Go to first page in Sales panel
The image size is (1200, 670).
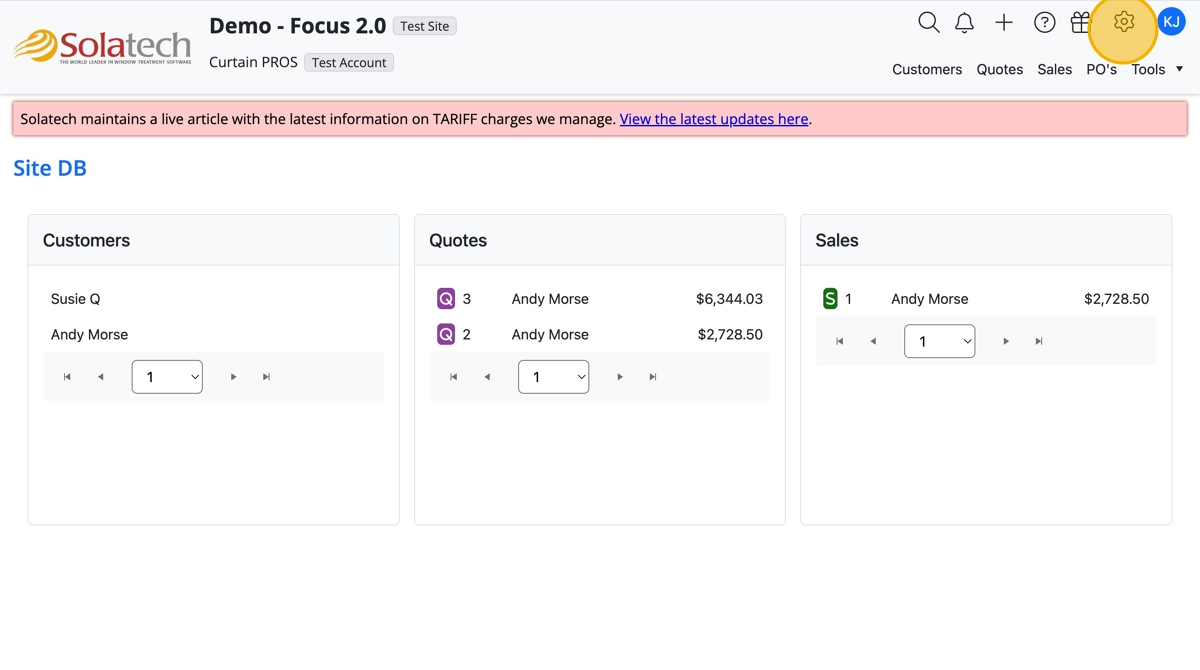point(840,341)
